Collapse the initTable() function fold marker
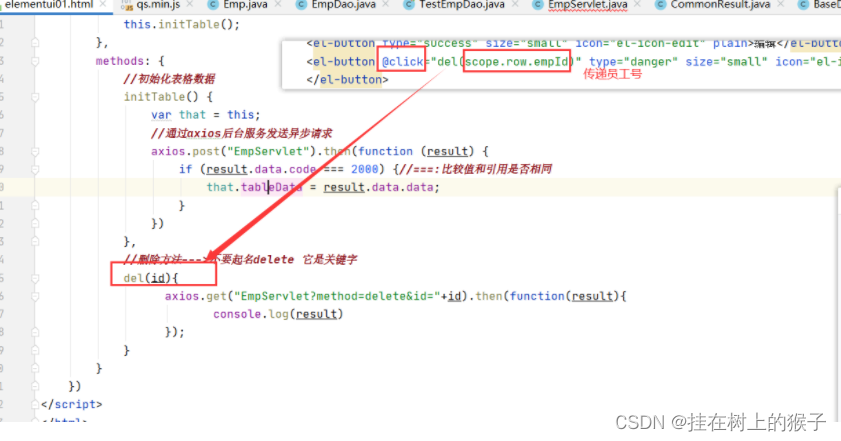Screen dimensions: 841x441 (35, 97)
